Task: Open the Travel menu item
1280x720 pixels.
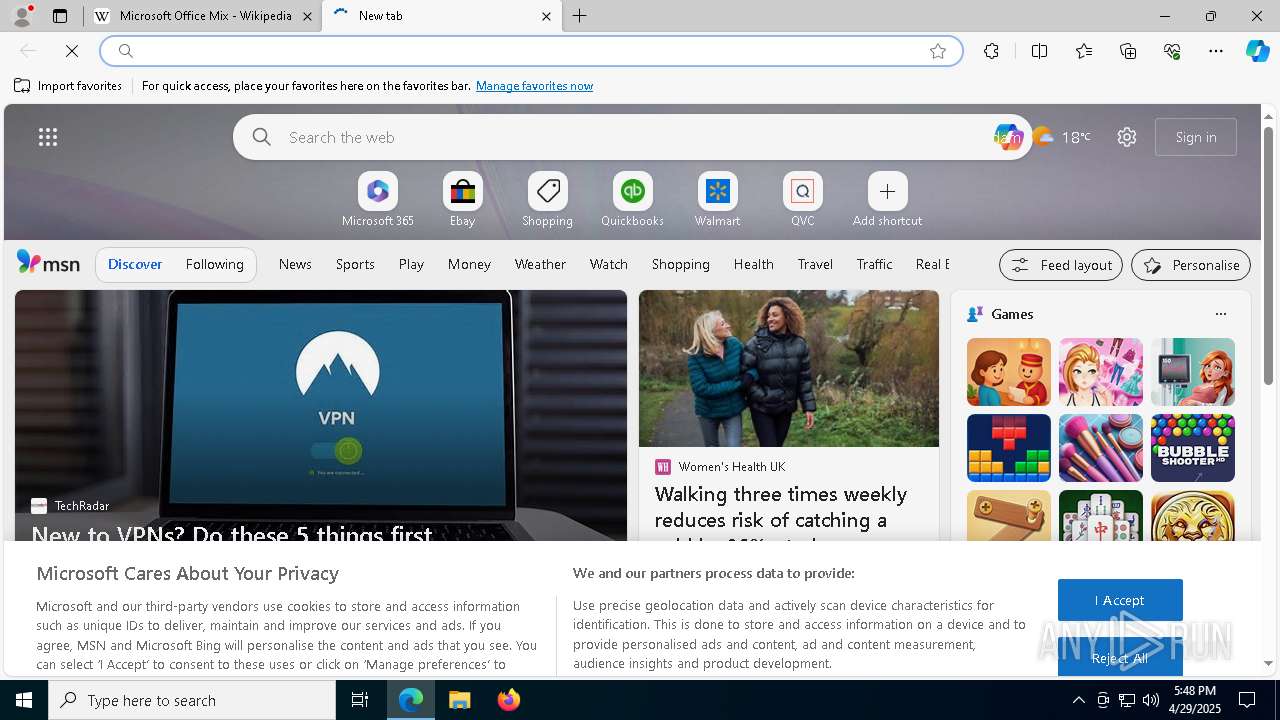Action: point(815,264)
